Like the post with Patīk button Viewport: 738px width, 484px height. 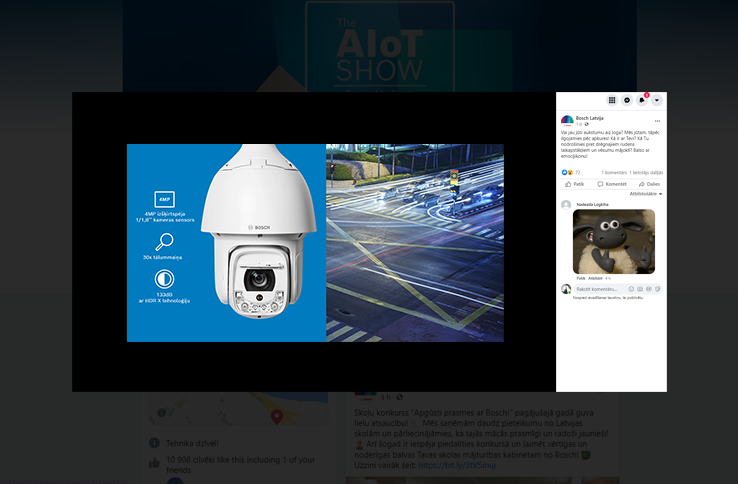coord(575,184)
